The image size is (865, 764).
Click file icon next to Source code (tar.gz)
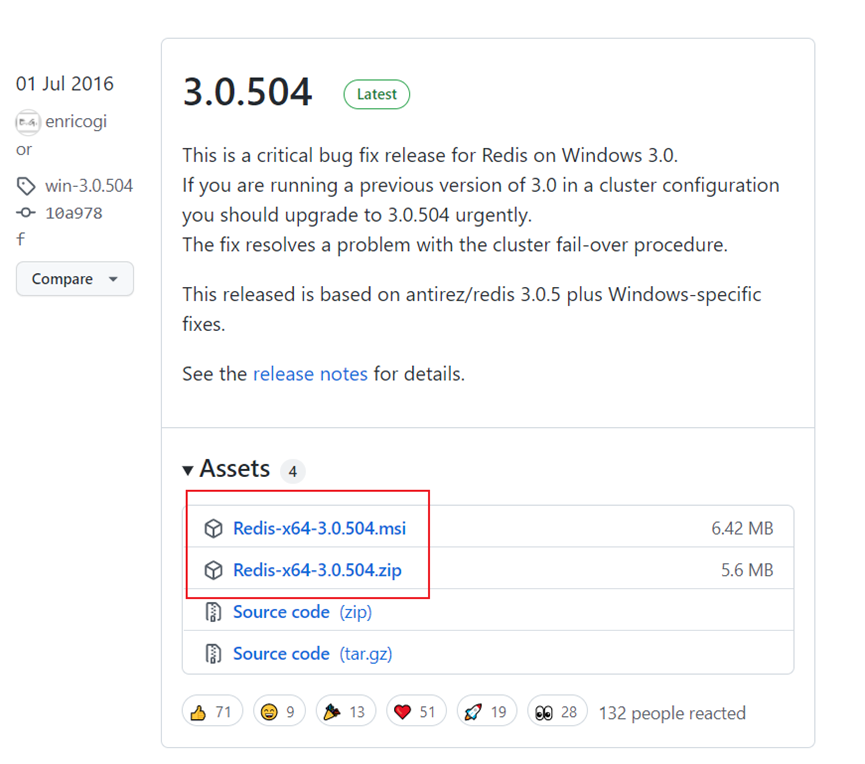coord(213,654)
